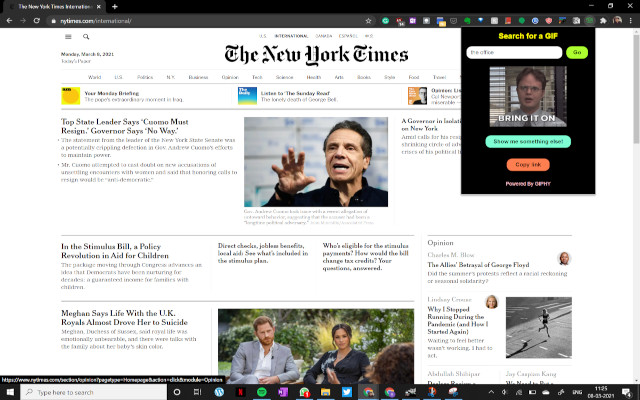Open the Grammarly extension icon
This screenshot has width=640, height=400.
click(385, 21)
